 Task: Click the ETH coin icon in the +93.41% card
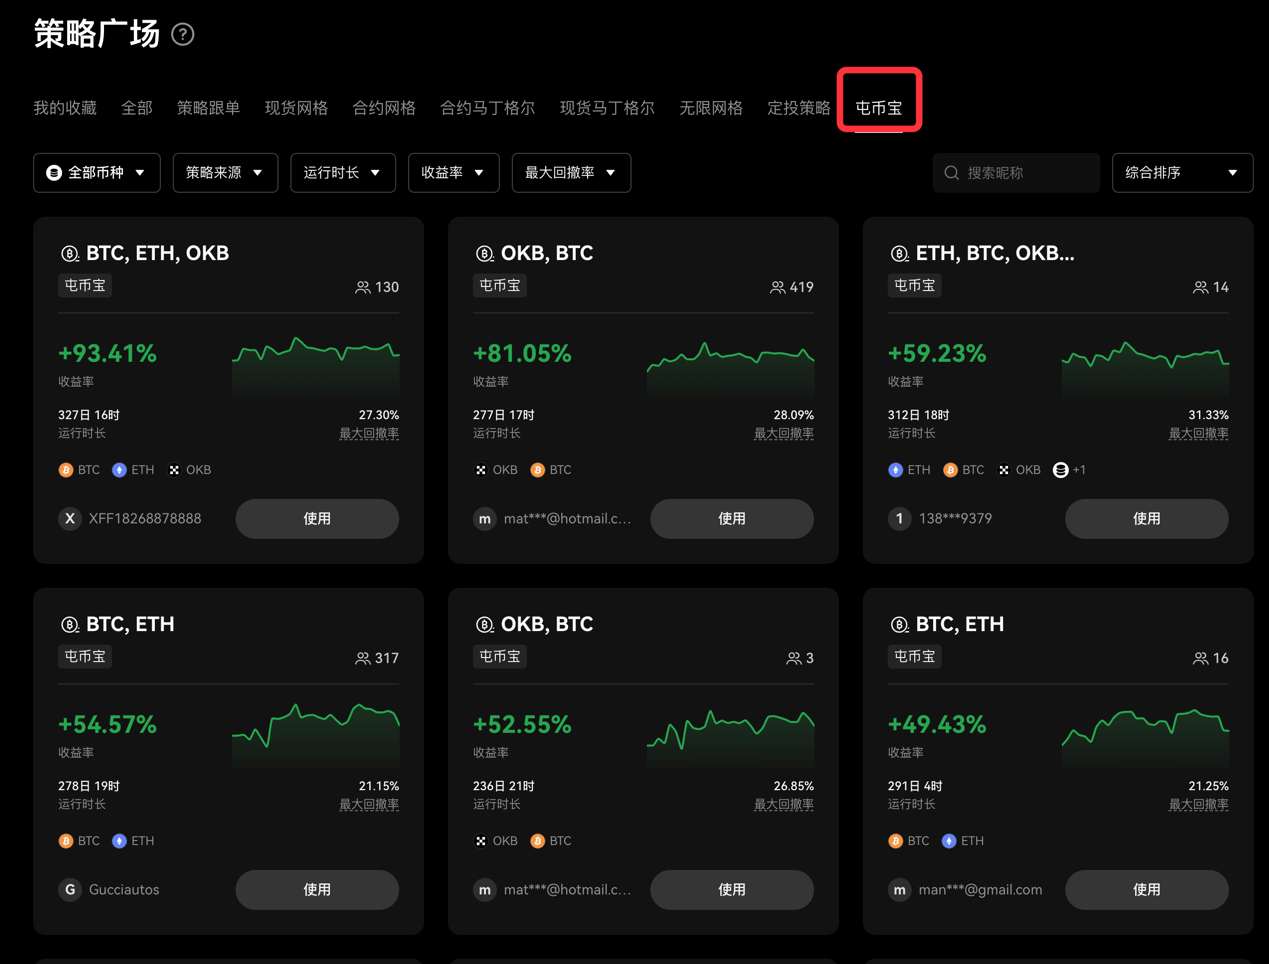tap(119, 470)
